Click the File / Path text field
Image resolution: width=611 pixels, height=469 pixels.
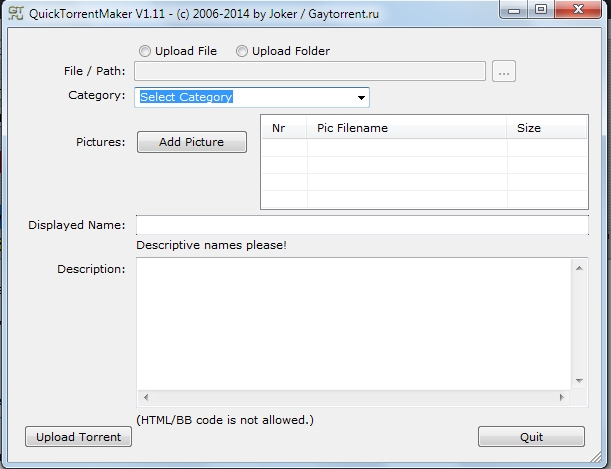[x=310, y=71]
